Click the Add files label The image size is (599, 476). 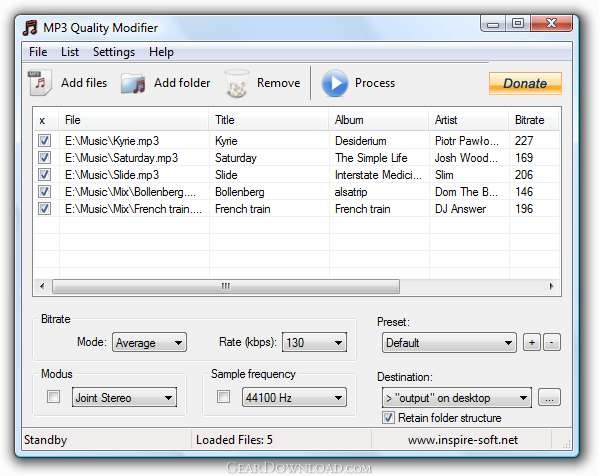click(84, 83)
